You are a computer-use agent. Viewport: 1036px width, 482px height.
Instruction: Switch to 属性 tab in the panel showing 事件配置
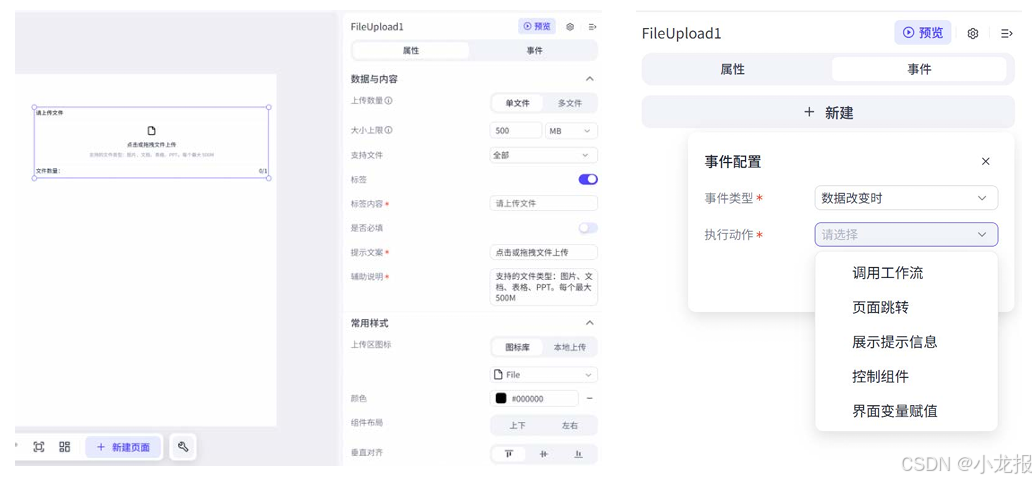click(733, 69)
